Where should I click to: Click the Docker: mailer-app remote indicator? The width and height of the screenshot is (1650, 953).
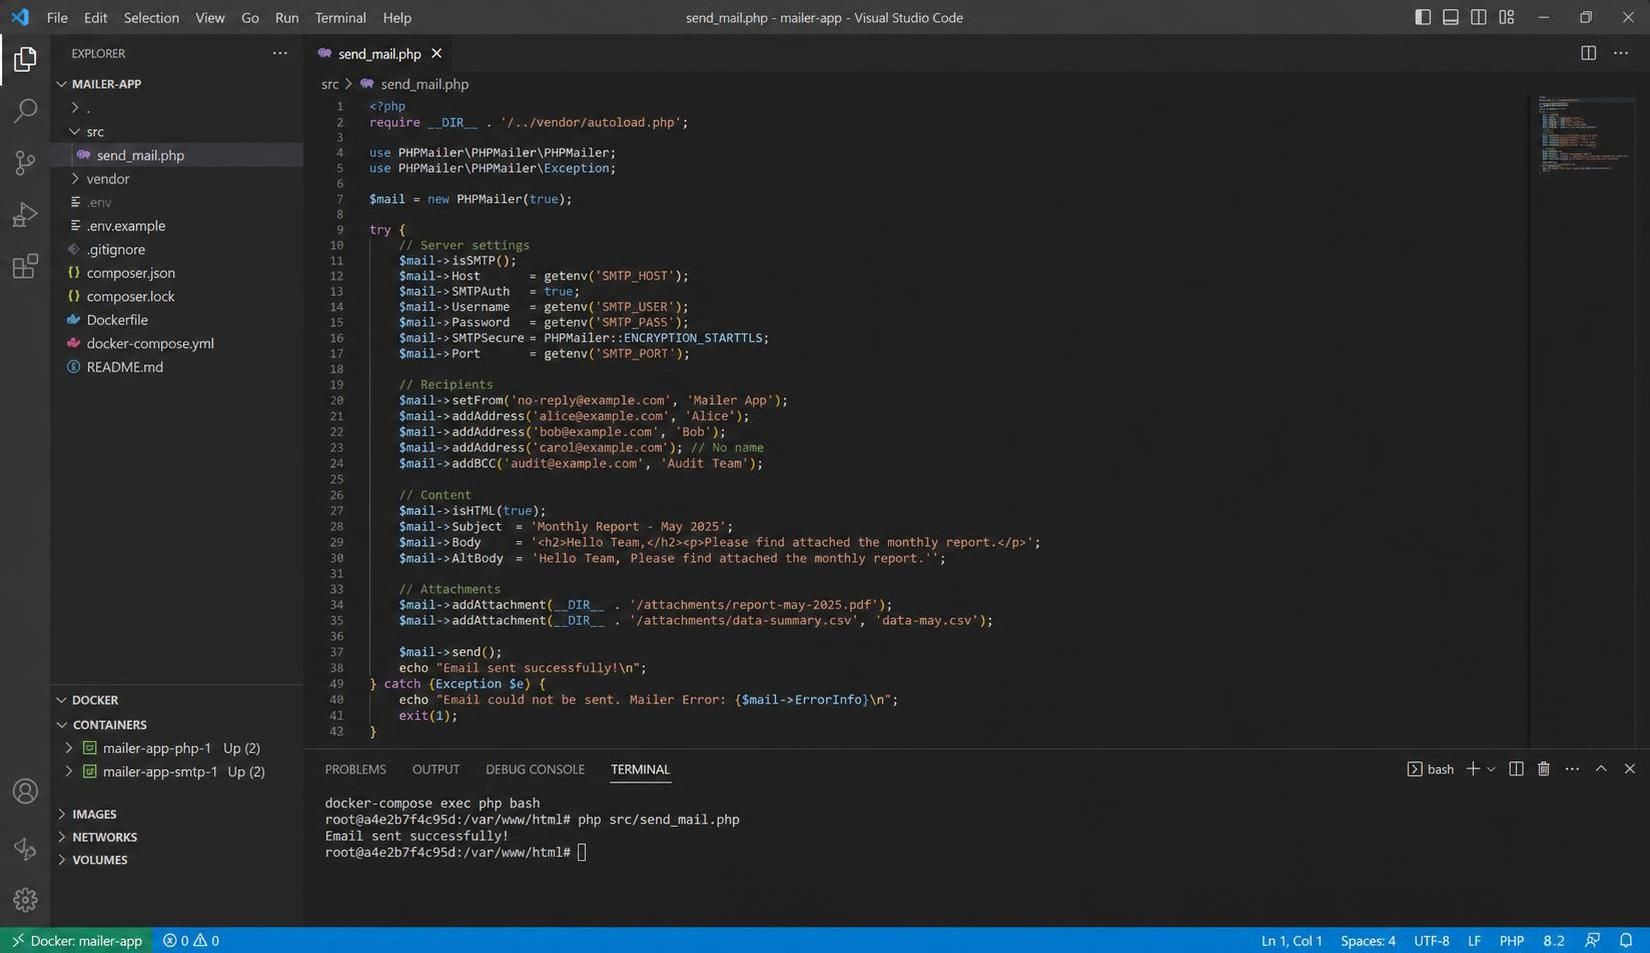(x=76, y=940)
